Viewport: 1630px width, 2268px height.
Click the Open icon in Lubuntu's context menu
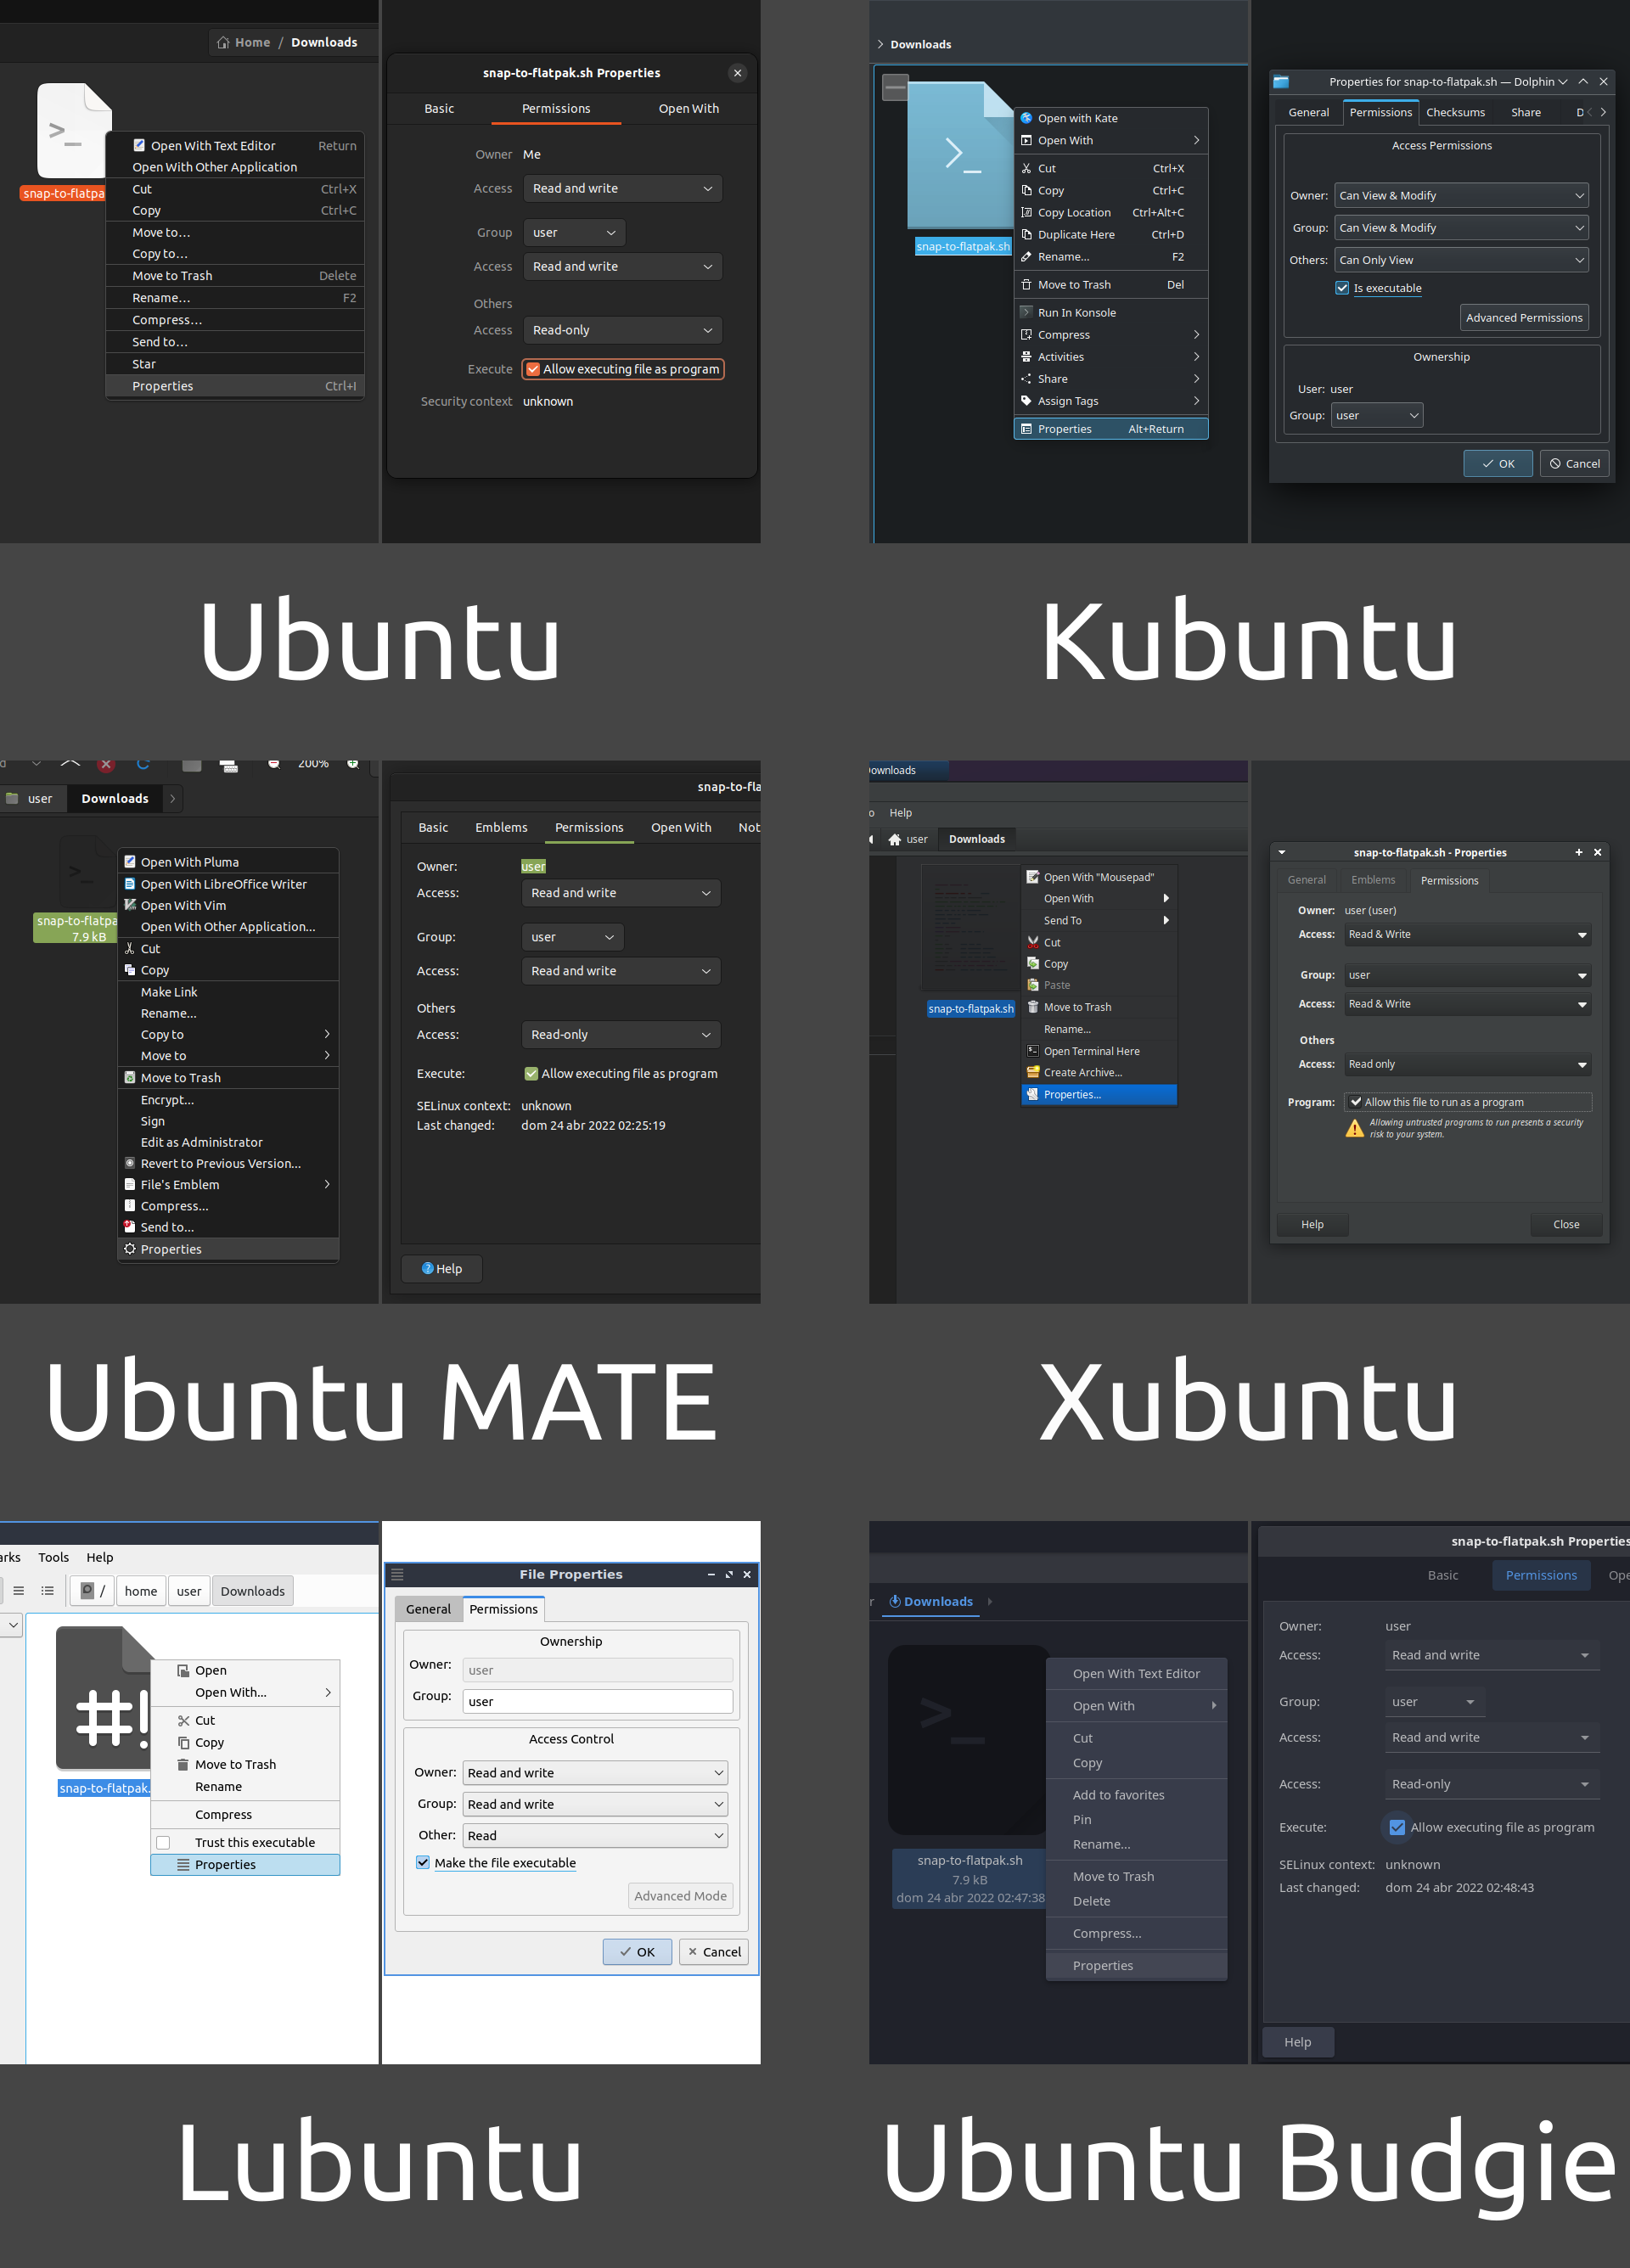coord(183,1670)
